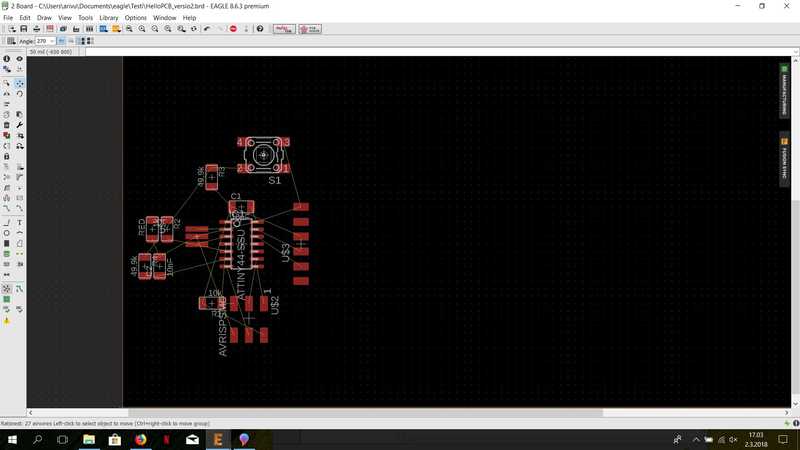Screen dimensions: 800x450
Task: Click the Save toolbar icon
Action: coord(23,29)
